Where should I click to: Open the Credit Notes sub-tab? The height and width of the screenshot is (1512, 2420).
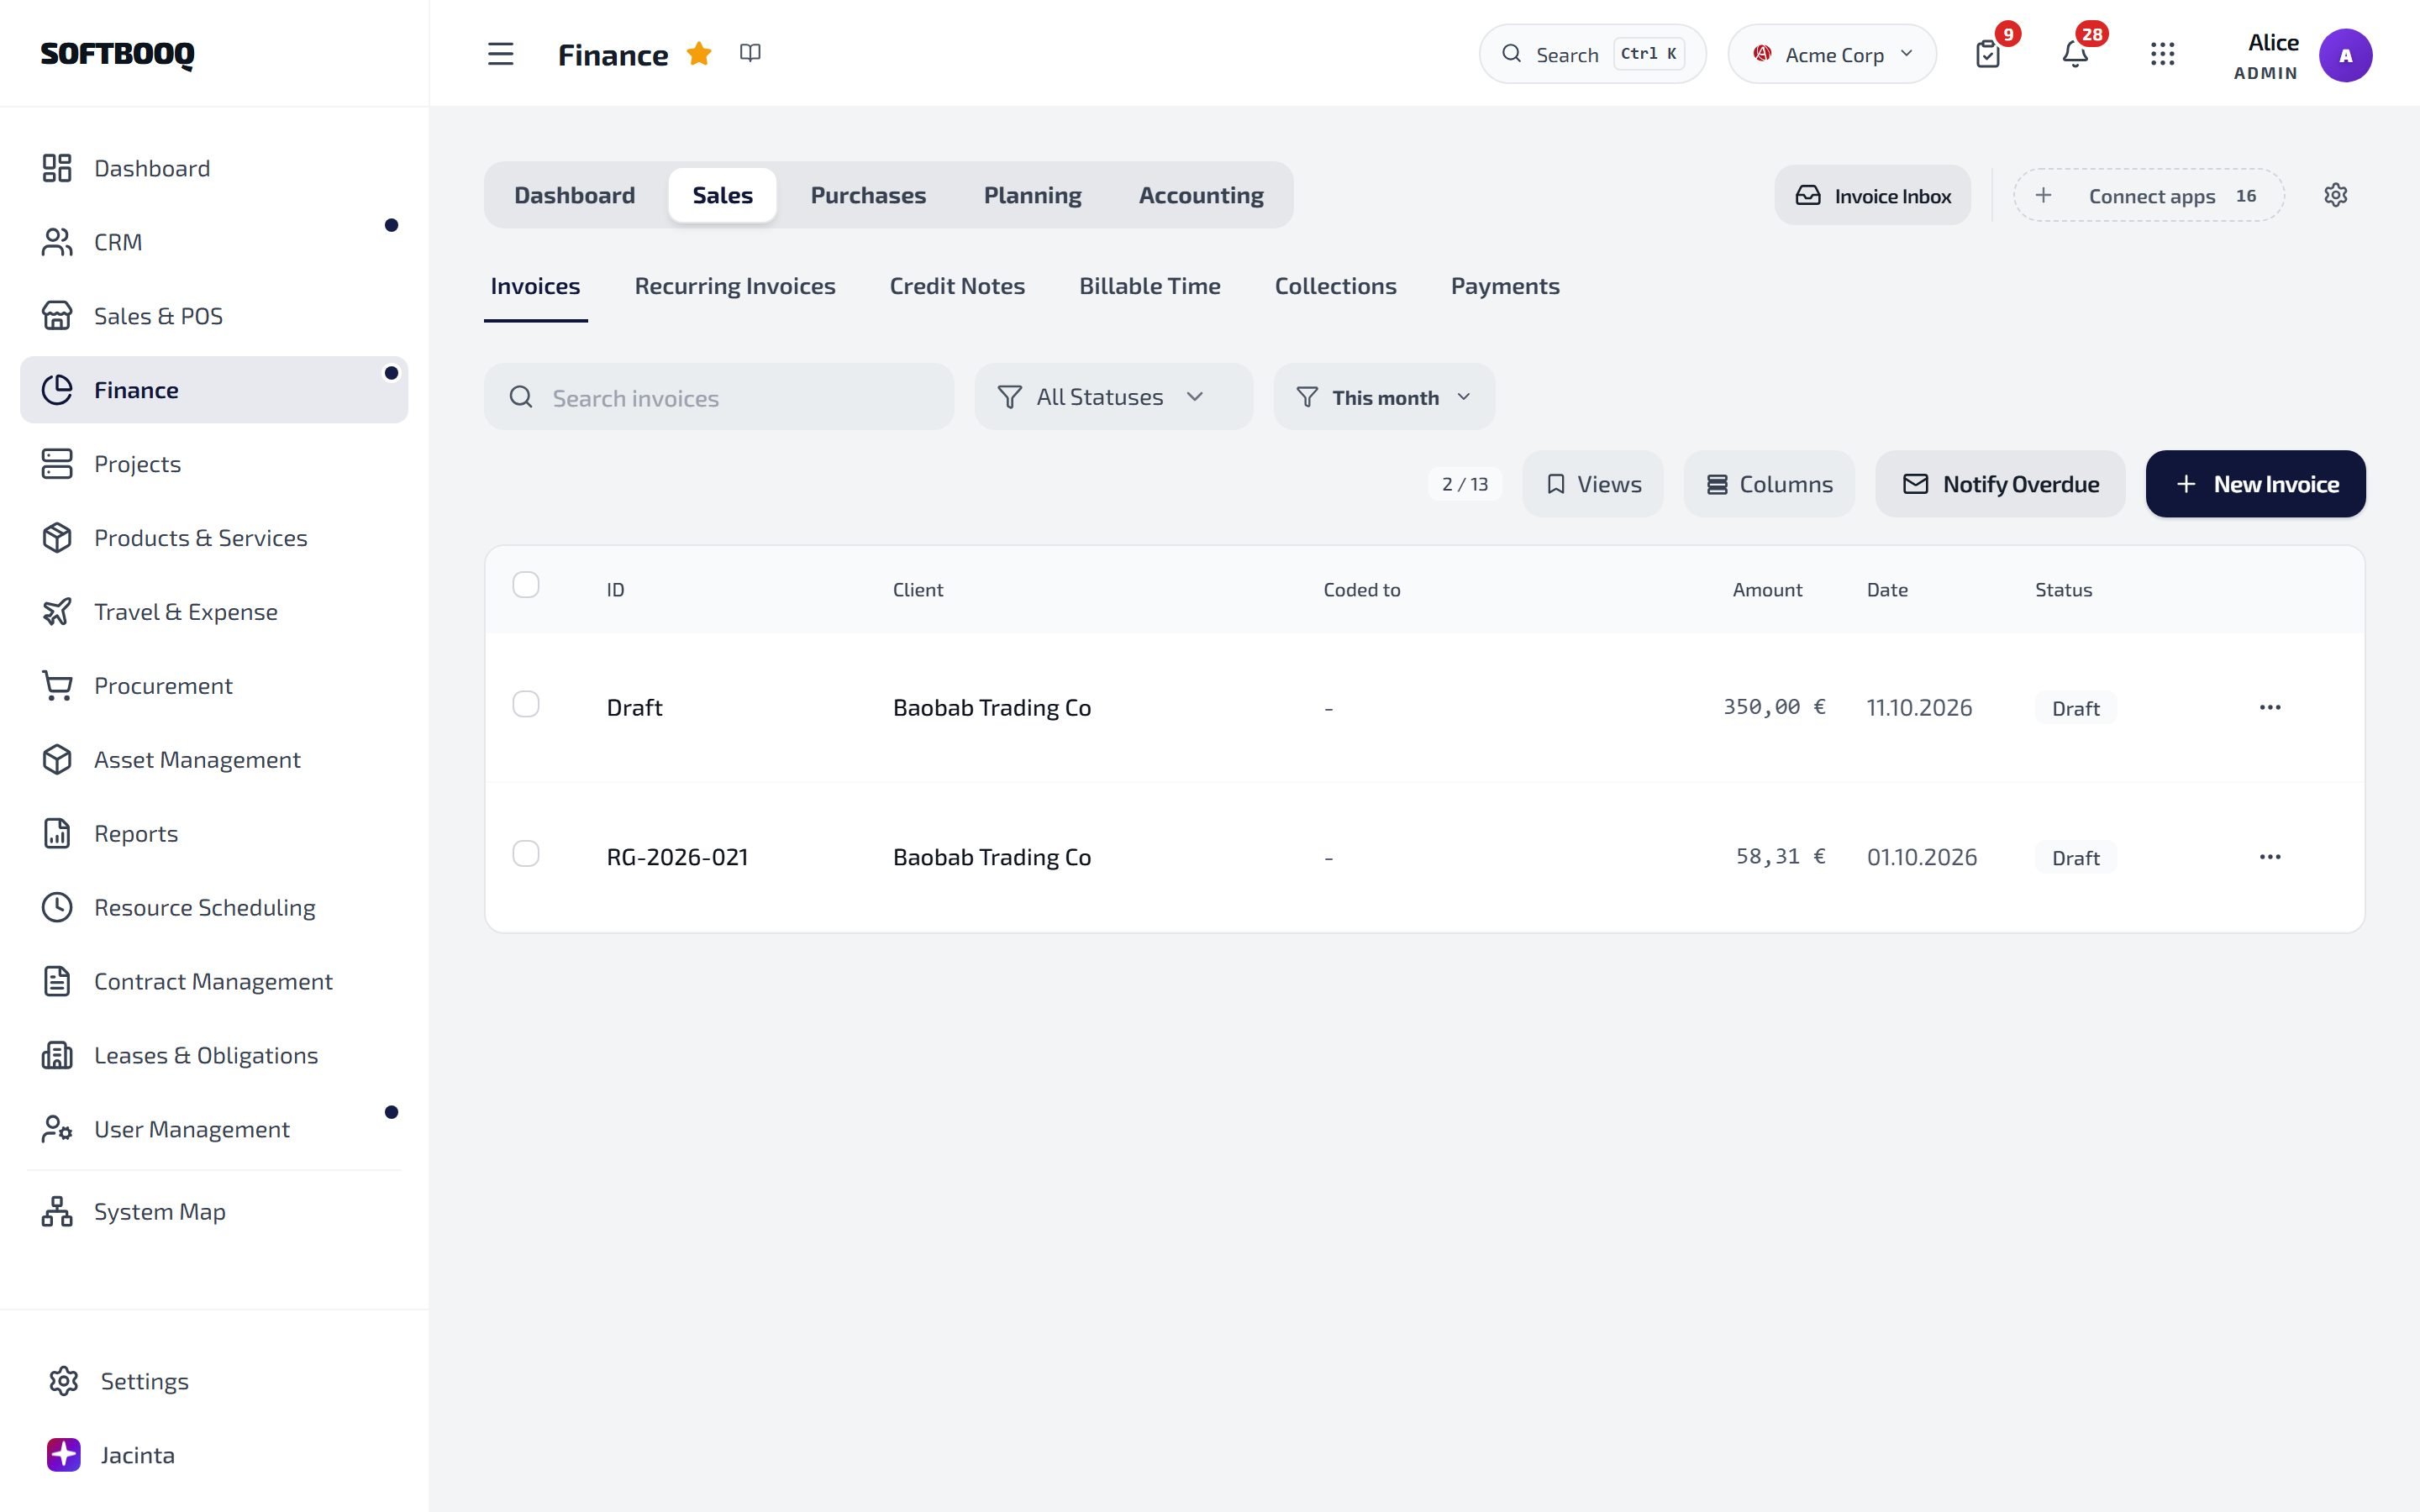pos(957,286)
